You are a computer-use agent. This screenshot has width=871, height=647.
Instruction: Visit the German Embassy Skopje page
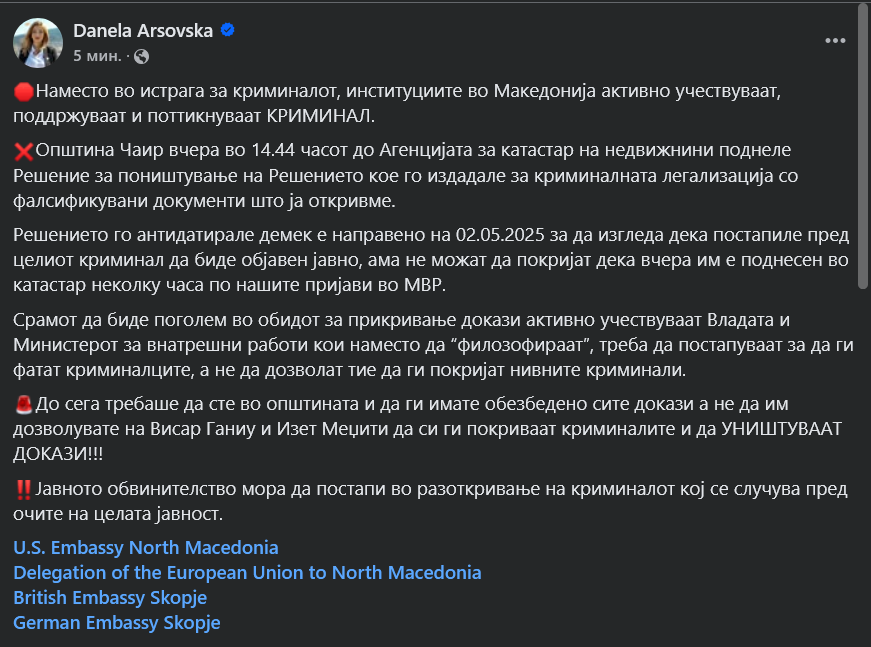[116, 623]
